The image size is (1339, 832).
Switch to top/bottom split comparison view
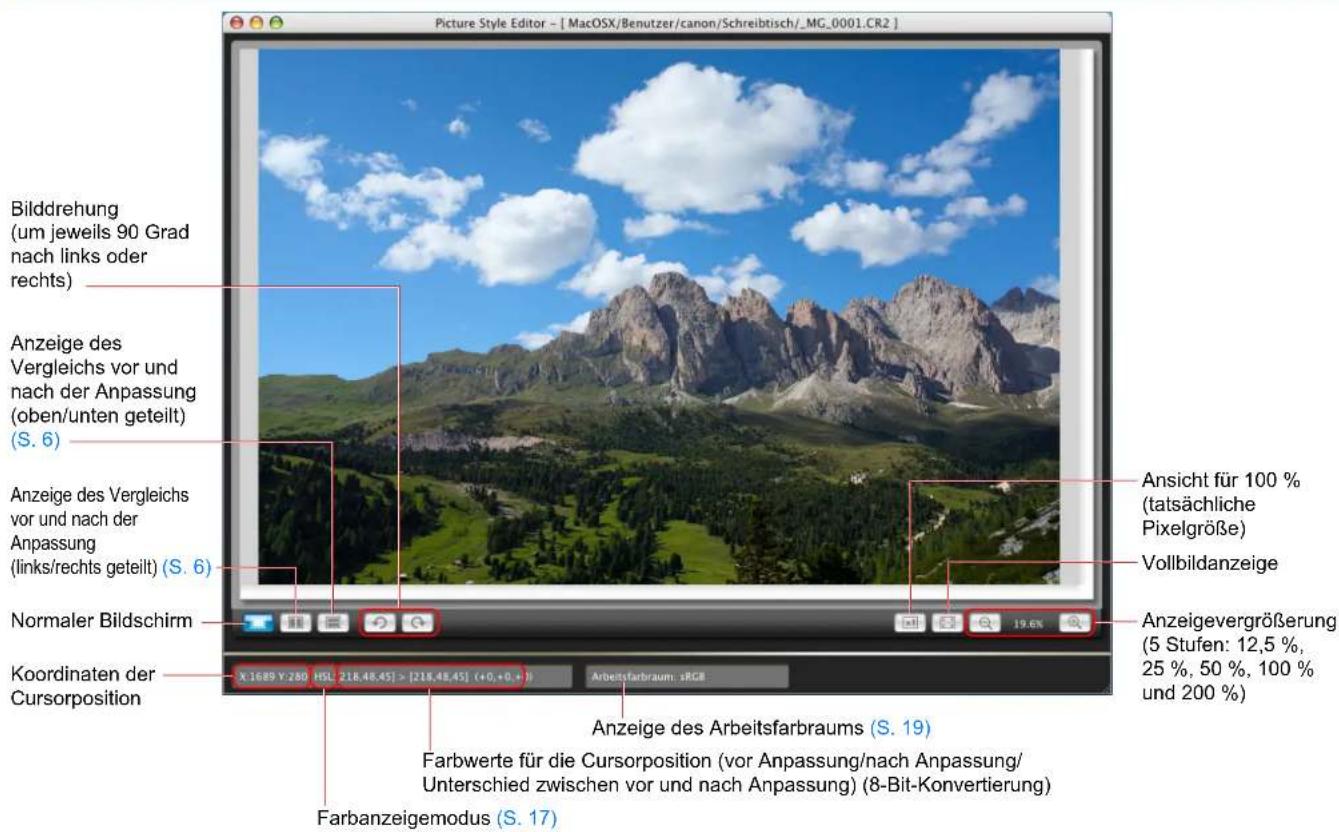click(x=332, y=622)
